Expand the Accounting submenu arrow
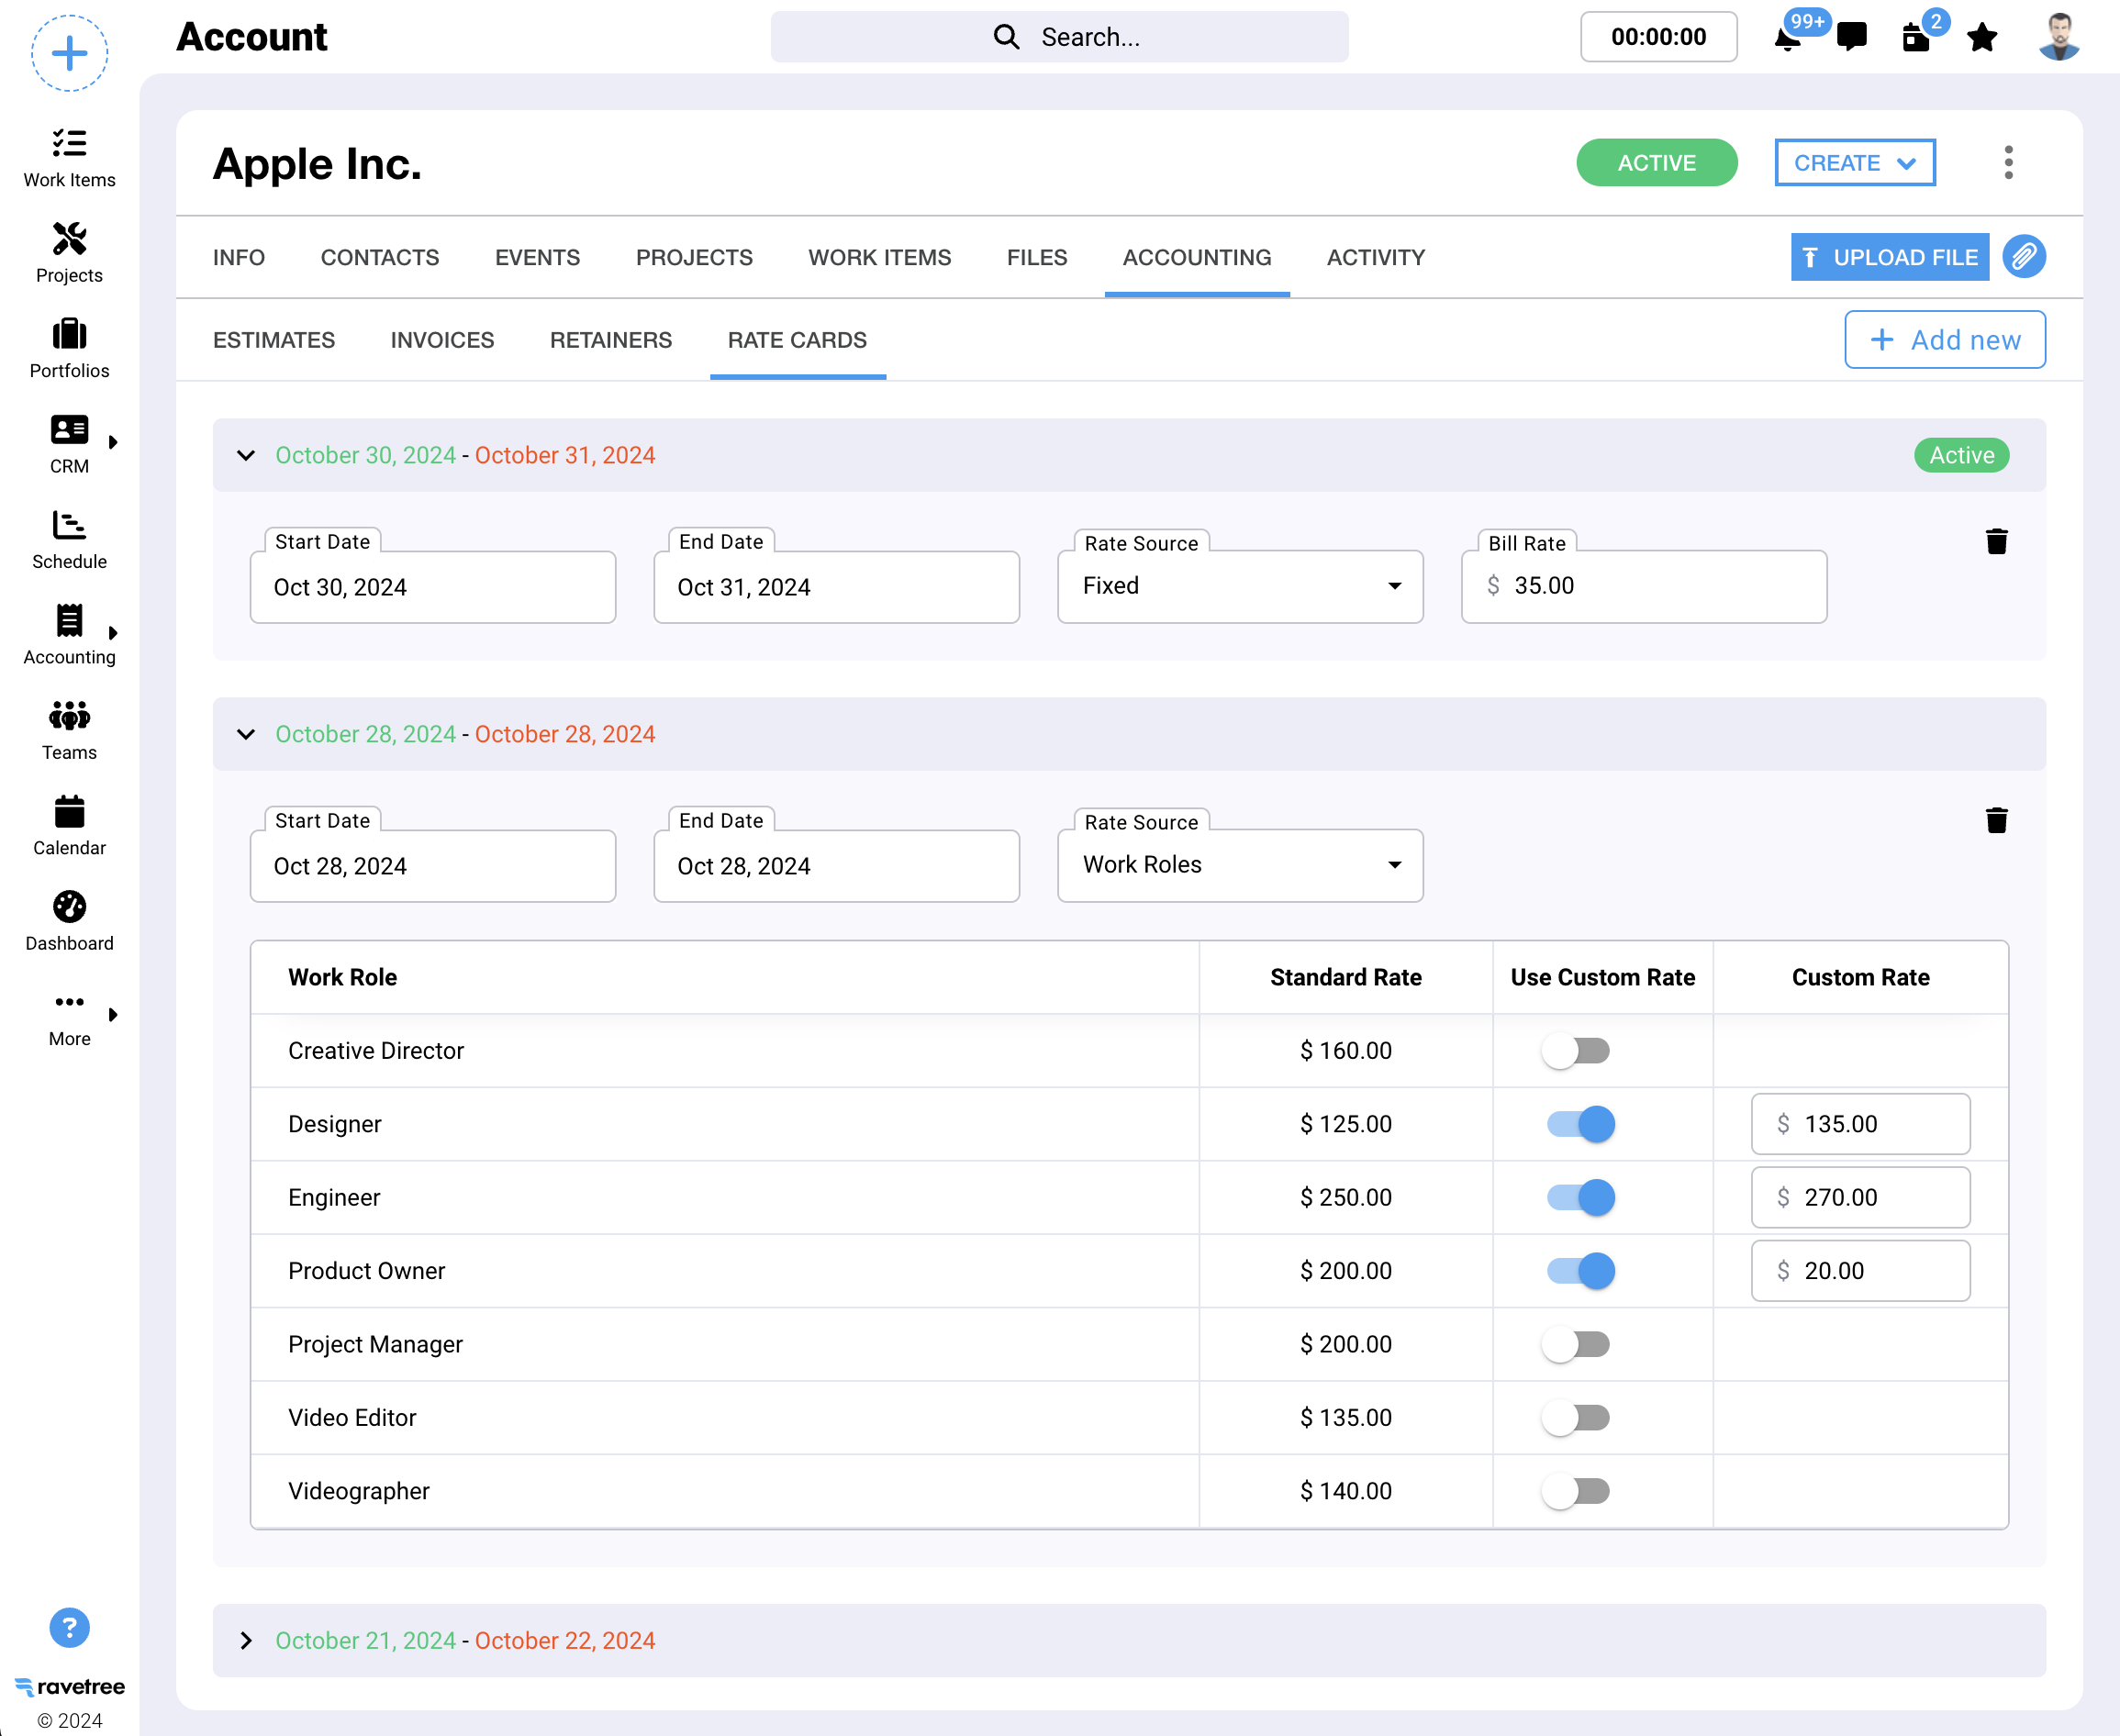Image resolution: width=2120 pixels, height=1736 pixels. [113, 633]
